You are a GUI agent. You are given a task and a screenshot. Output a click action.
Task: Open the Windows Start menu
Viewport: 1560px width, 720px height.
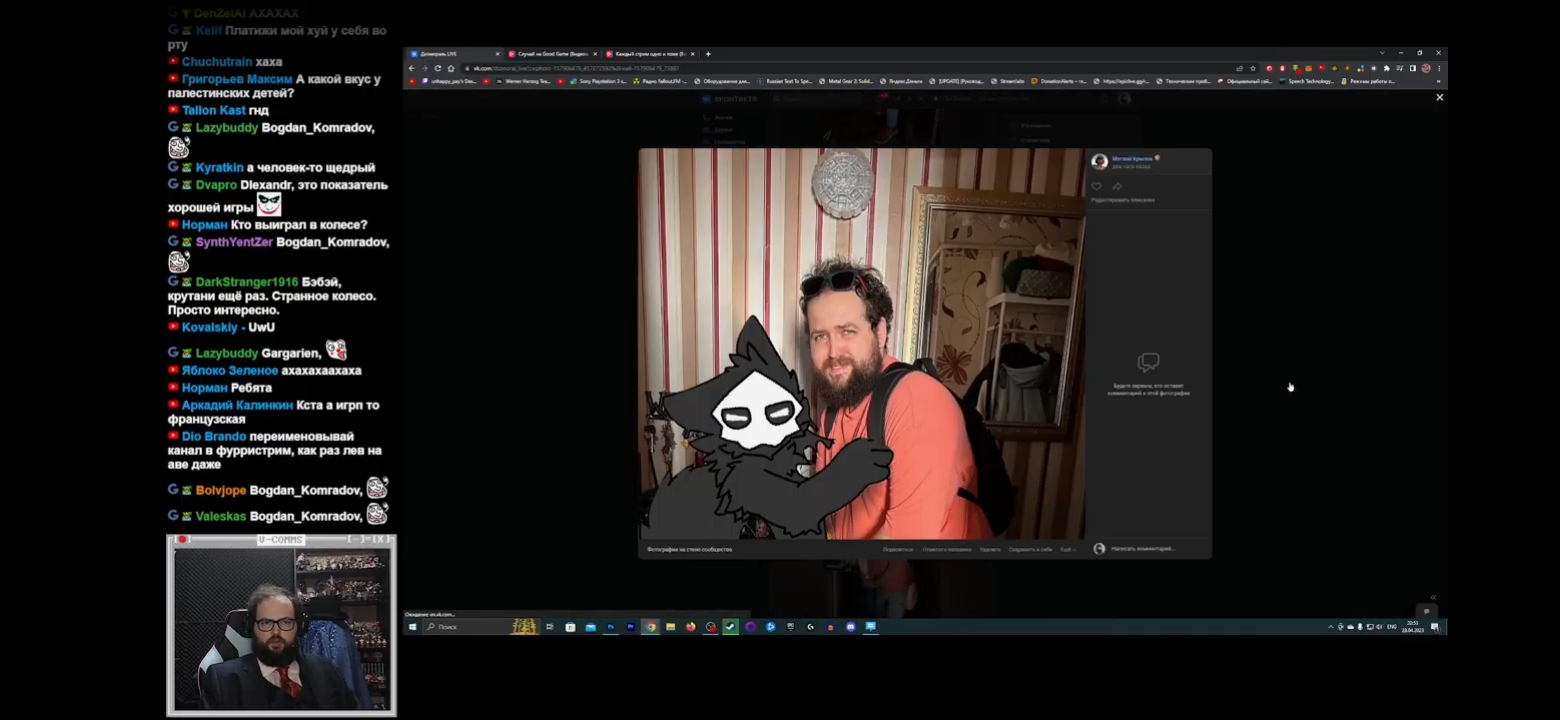tap(412, 627)
